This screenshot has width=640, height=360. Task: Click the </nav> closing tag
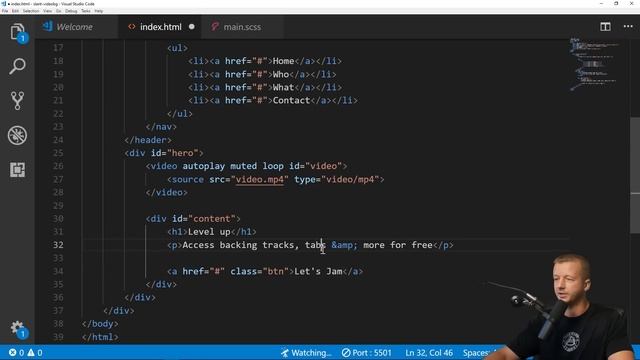(161, 127)
